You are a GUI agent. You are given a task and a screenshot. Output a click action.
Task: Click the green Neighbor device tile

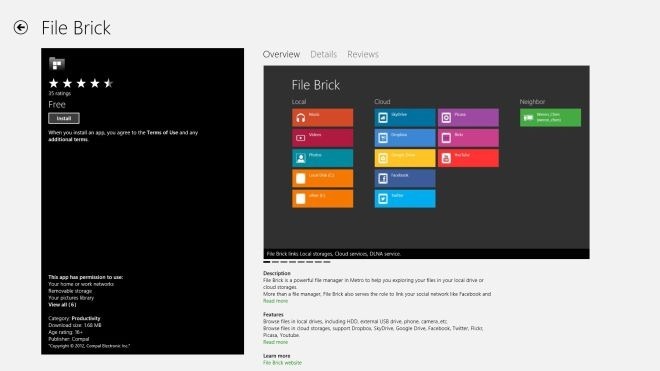tap(550, 117)
